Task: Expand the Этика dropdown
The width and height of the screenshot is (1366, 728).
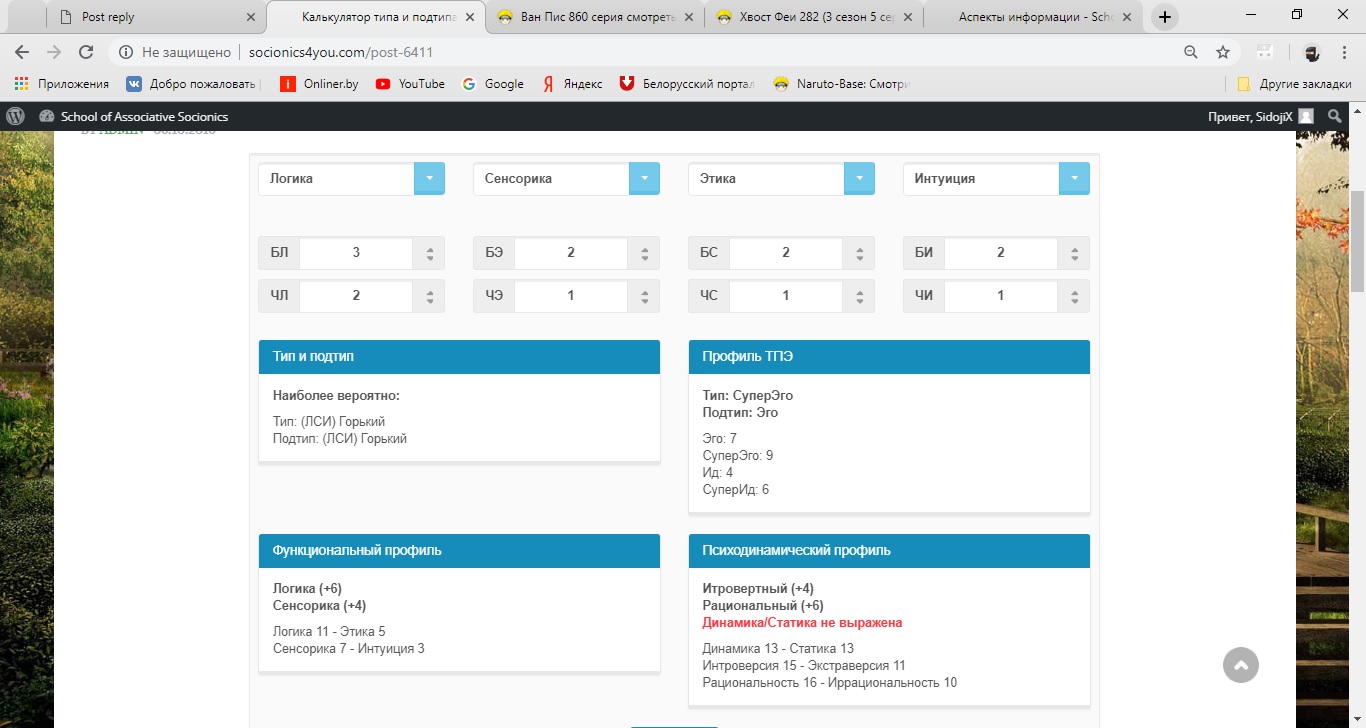Action: (859, 178)
